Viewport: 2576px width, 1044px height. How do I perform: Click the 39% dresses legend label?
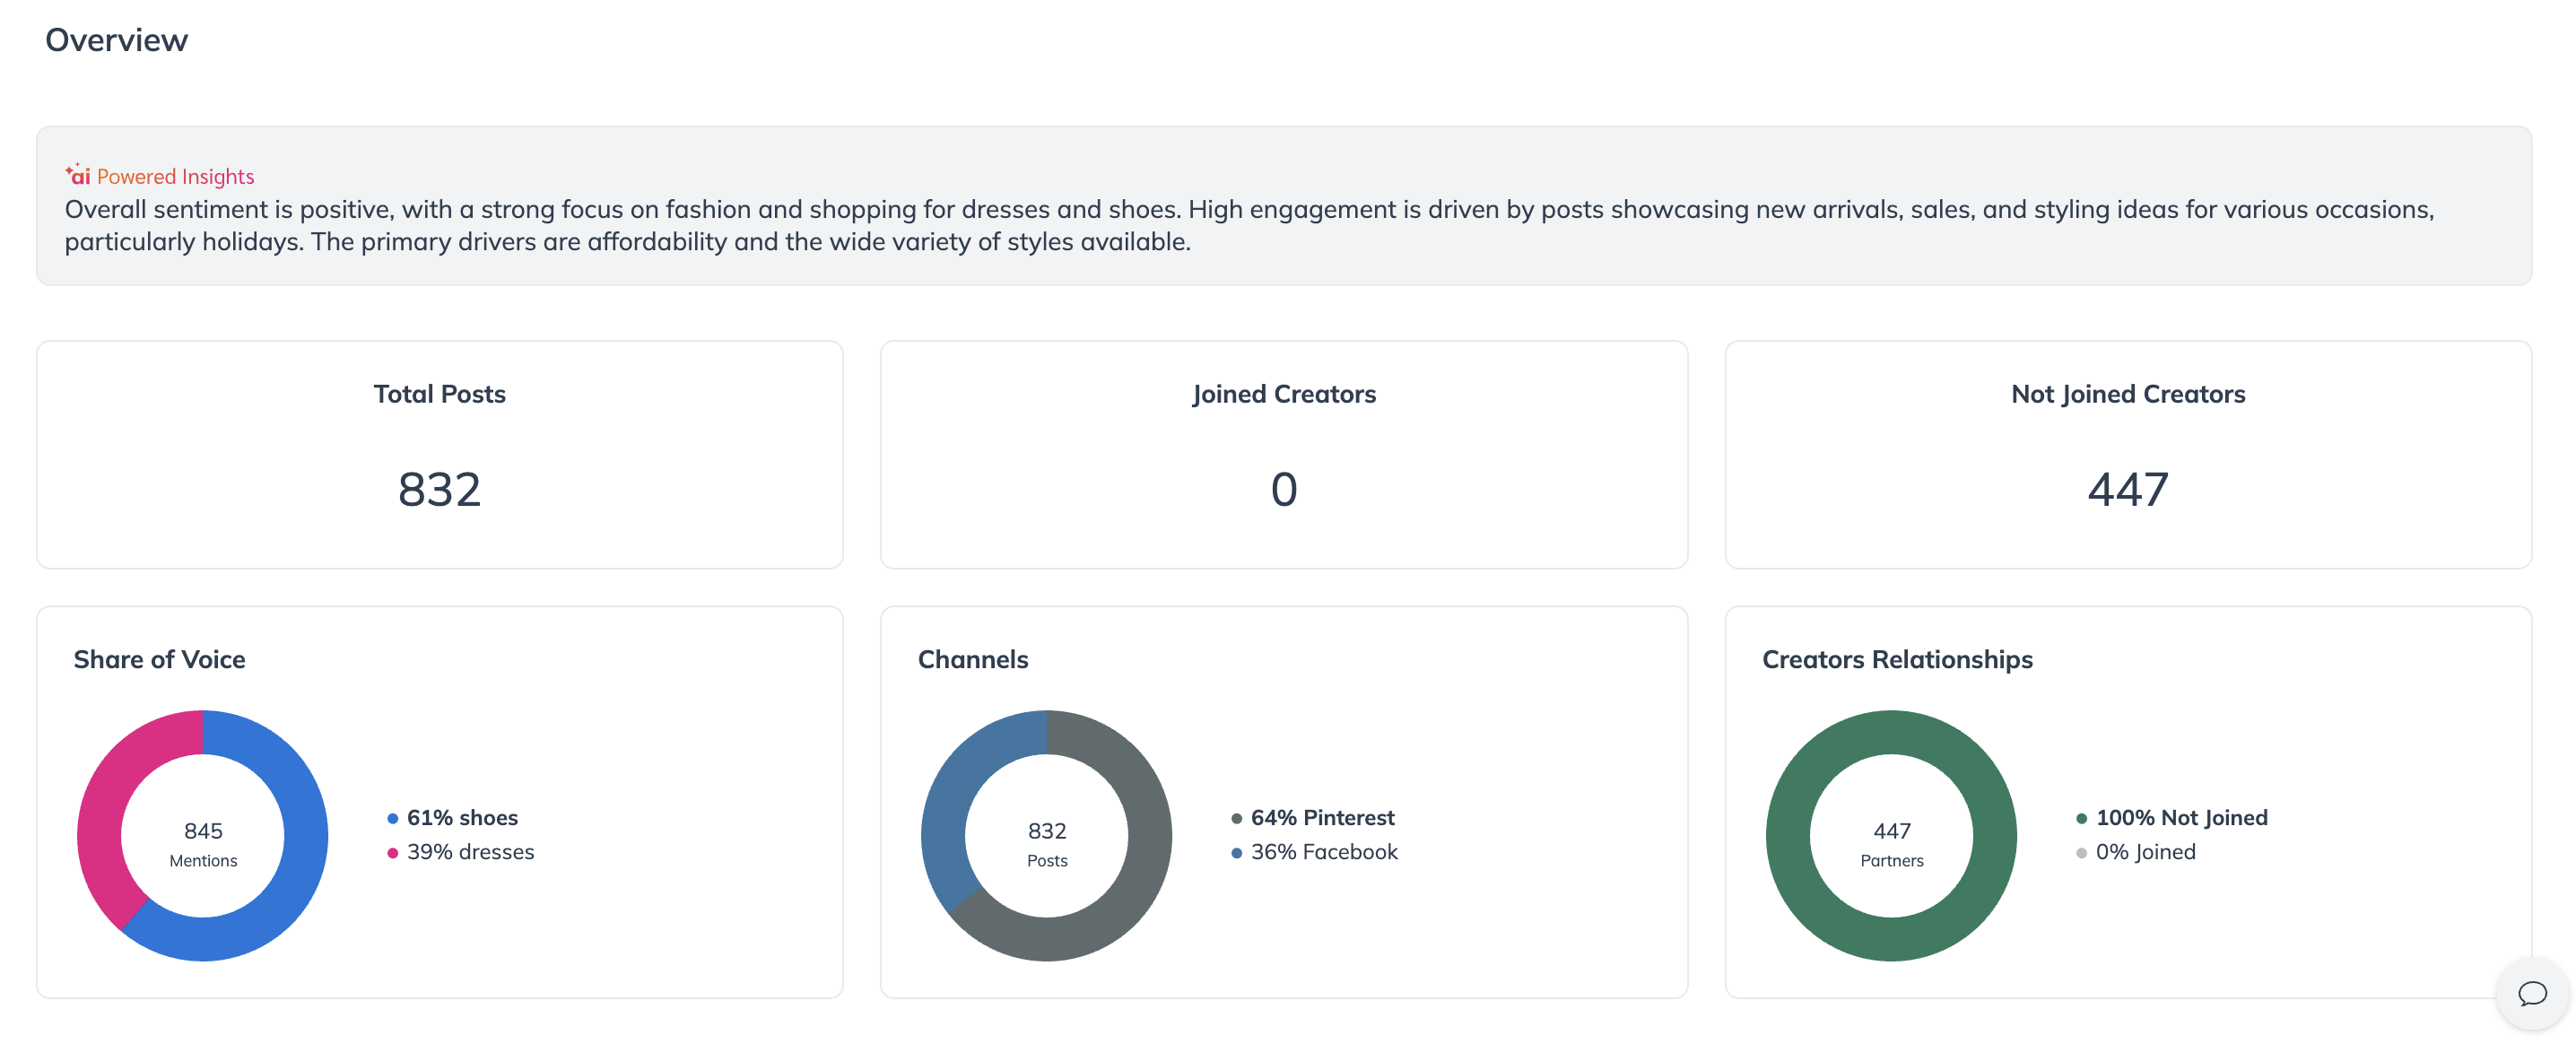470,851
